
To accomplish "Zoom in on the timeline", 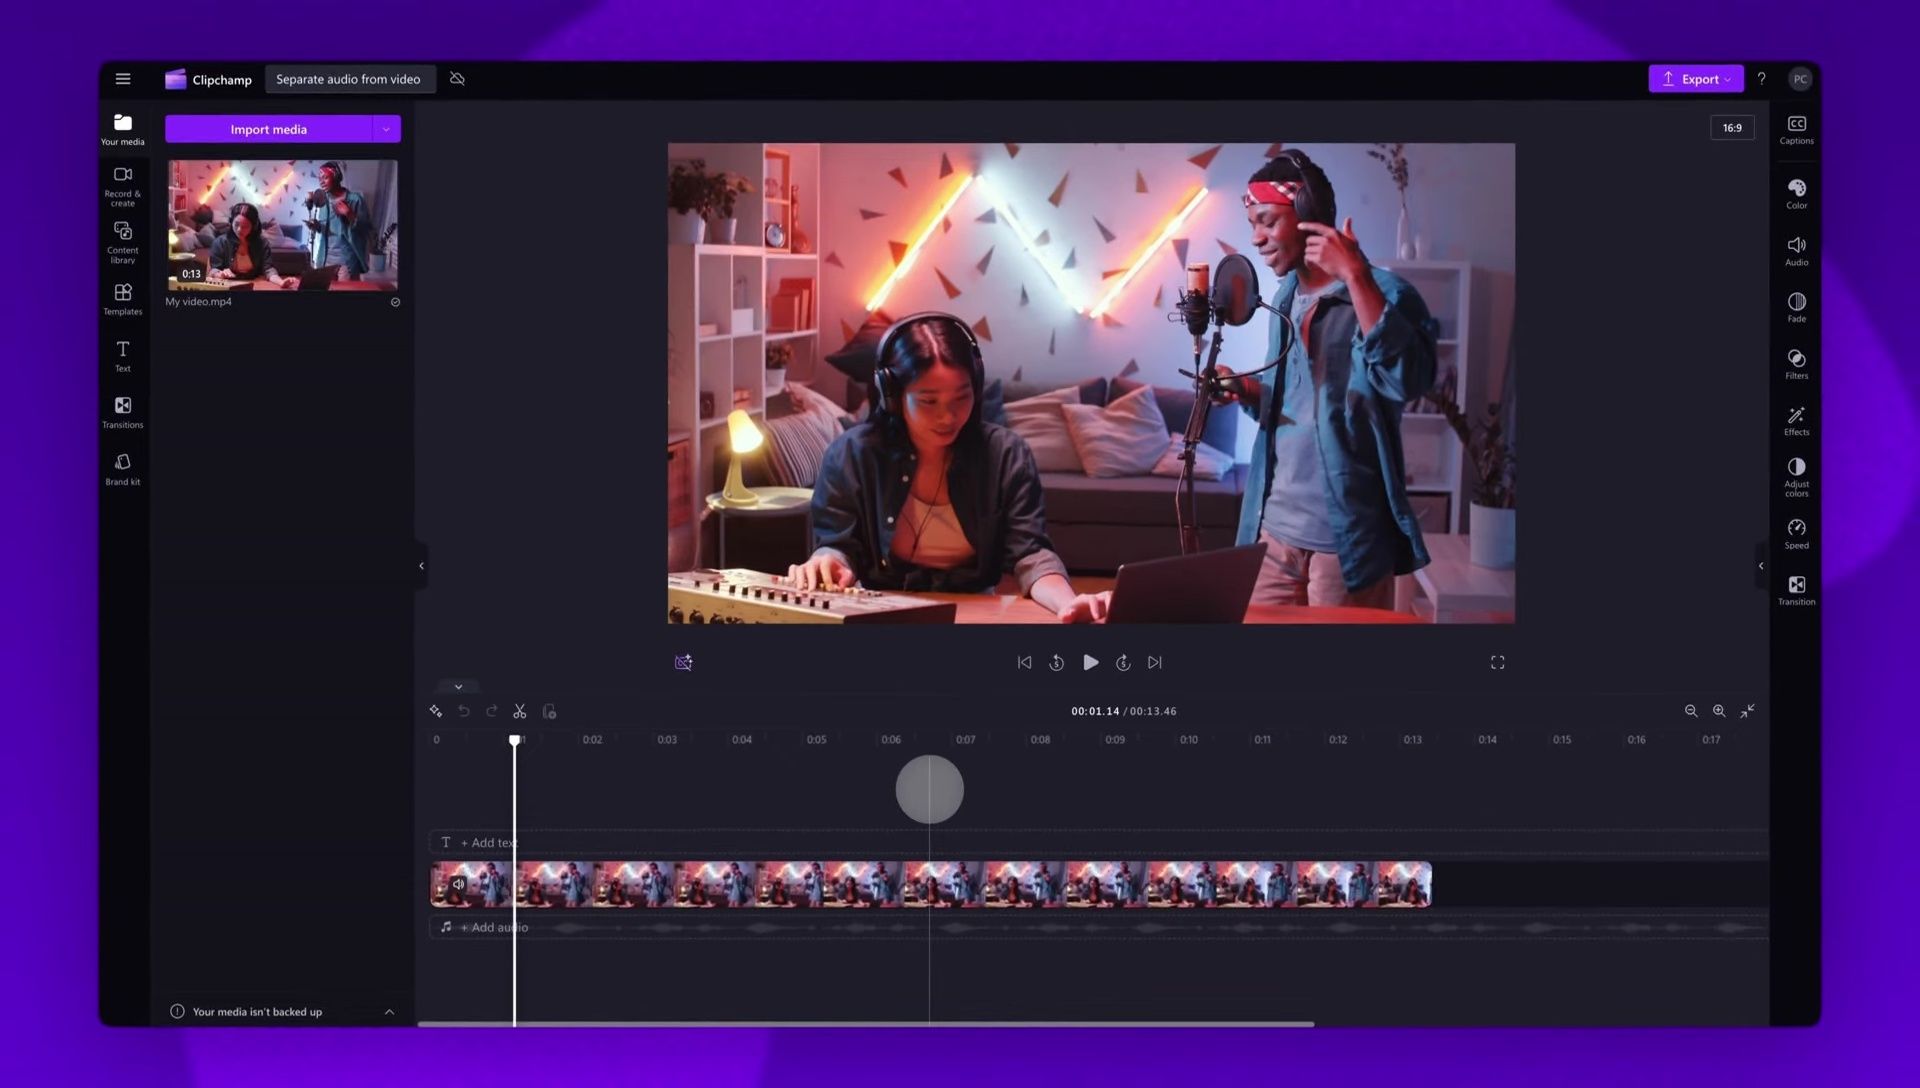I will point(1719,711).
